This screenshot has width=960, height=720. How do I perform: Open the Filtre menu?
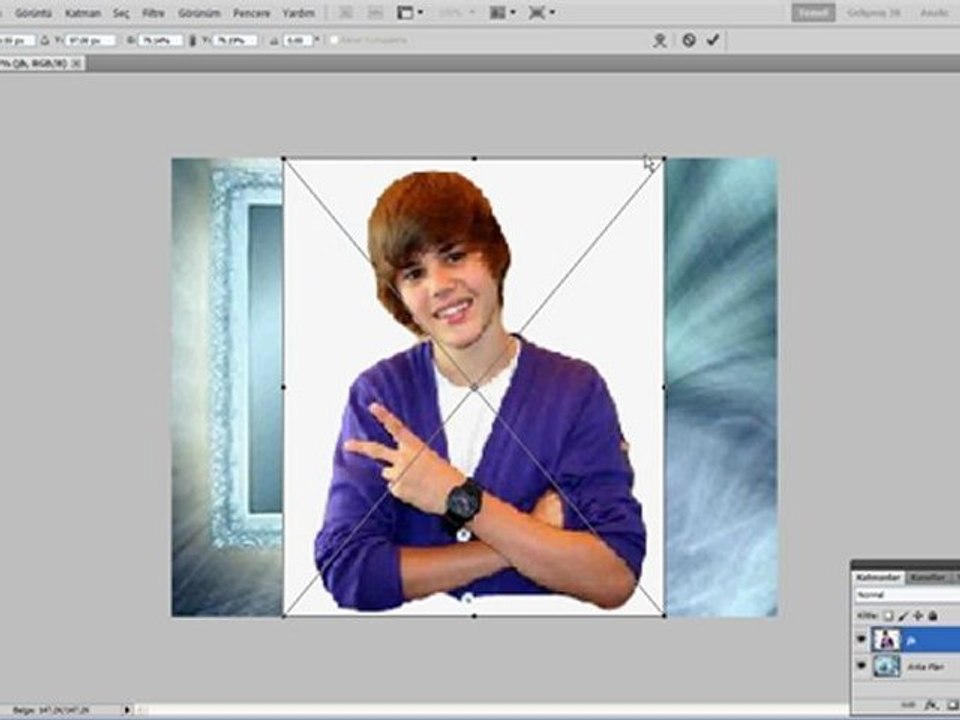click(x=154, y=13)
